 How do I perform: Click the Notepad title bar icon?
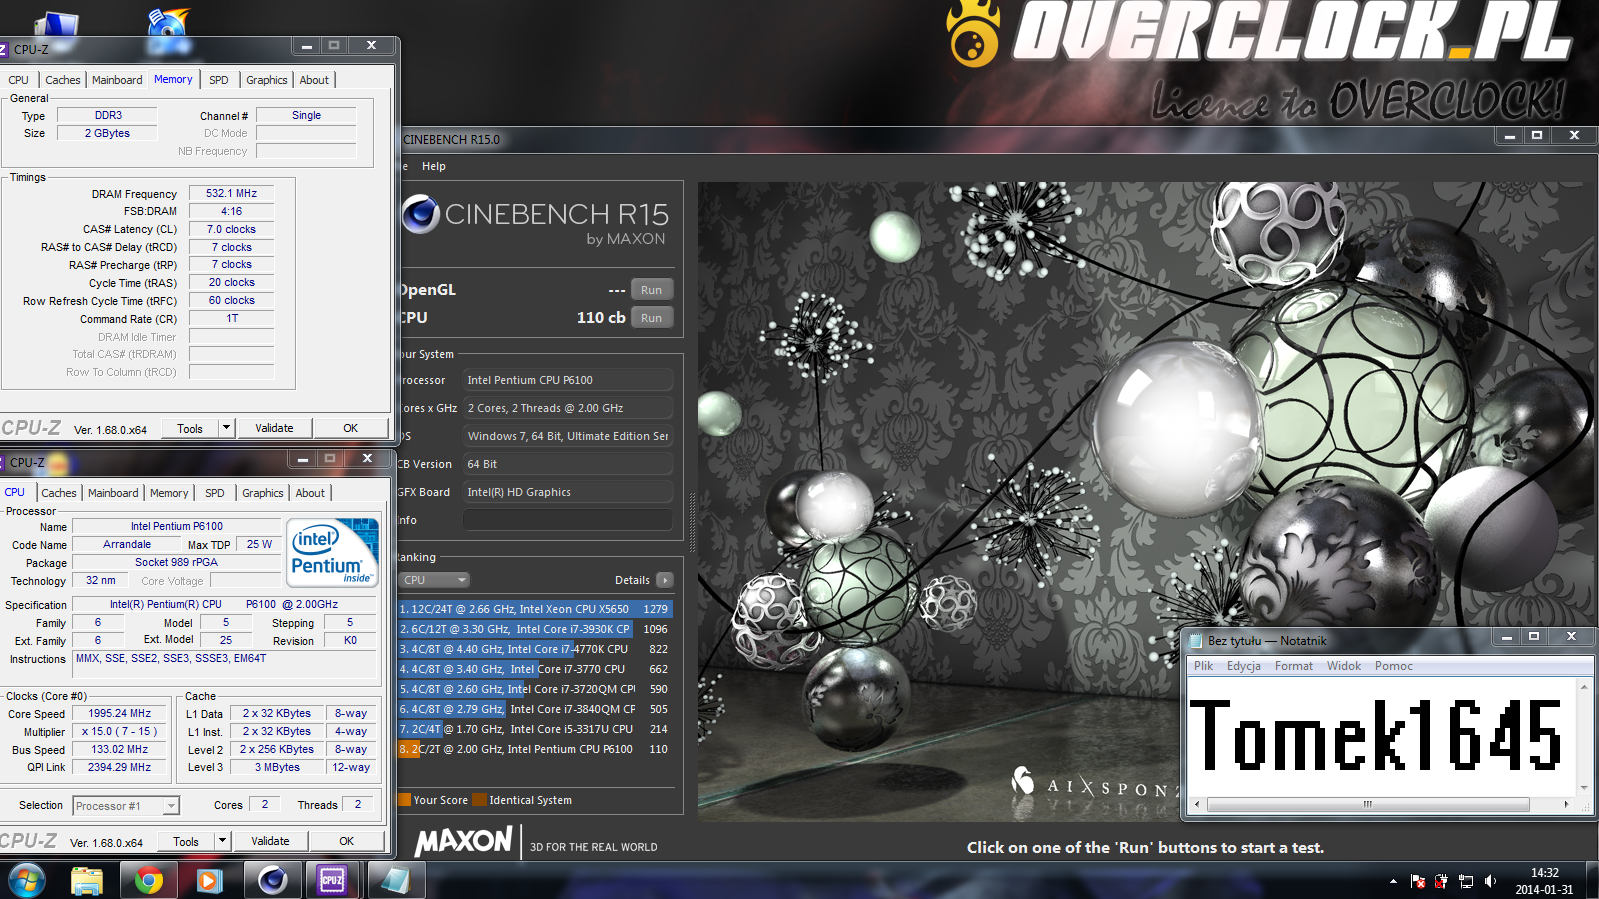(x=1195, y=641)
